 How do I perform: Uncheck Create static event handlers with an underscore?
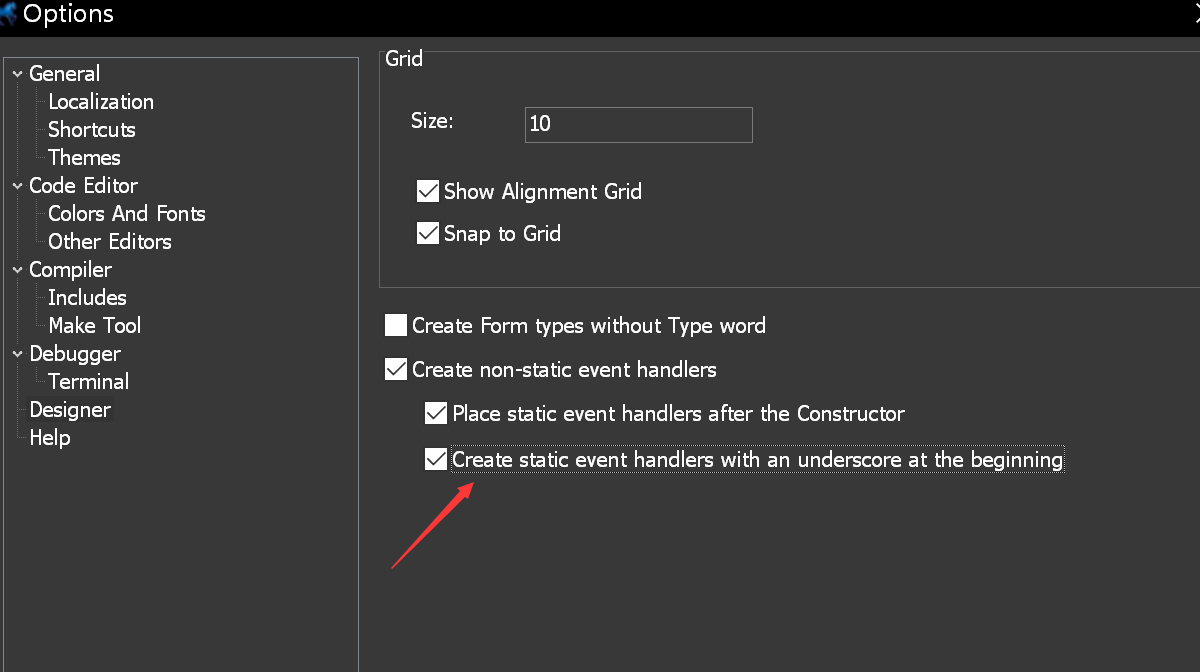point(436,459)
